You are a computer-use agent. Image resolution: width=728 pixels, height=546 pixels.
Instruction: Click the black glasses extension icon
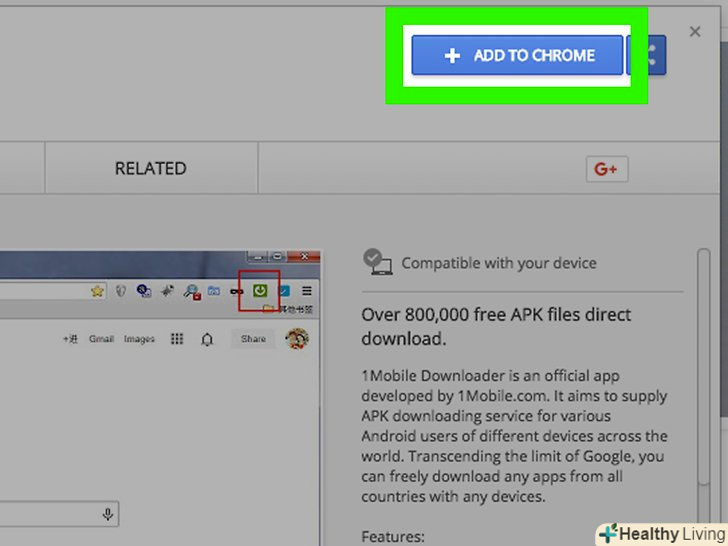236,292
